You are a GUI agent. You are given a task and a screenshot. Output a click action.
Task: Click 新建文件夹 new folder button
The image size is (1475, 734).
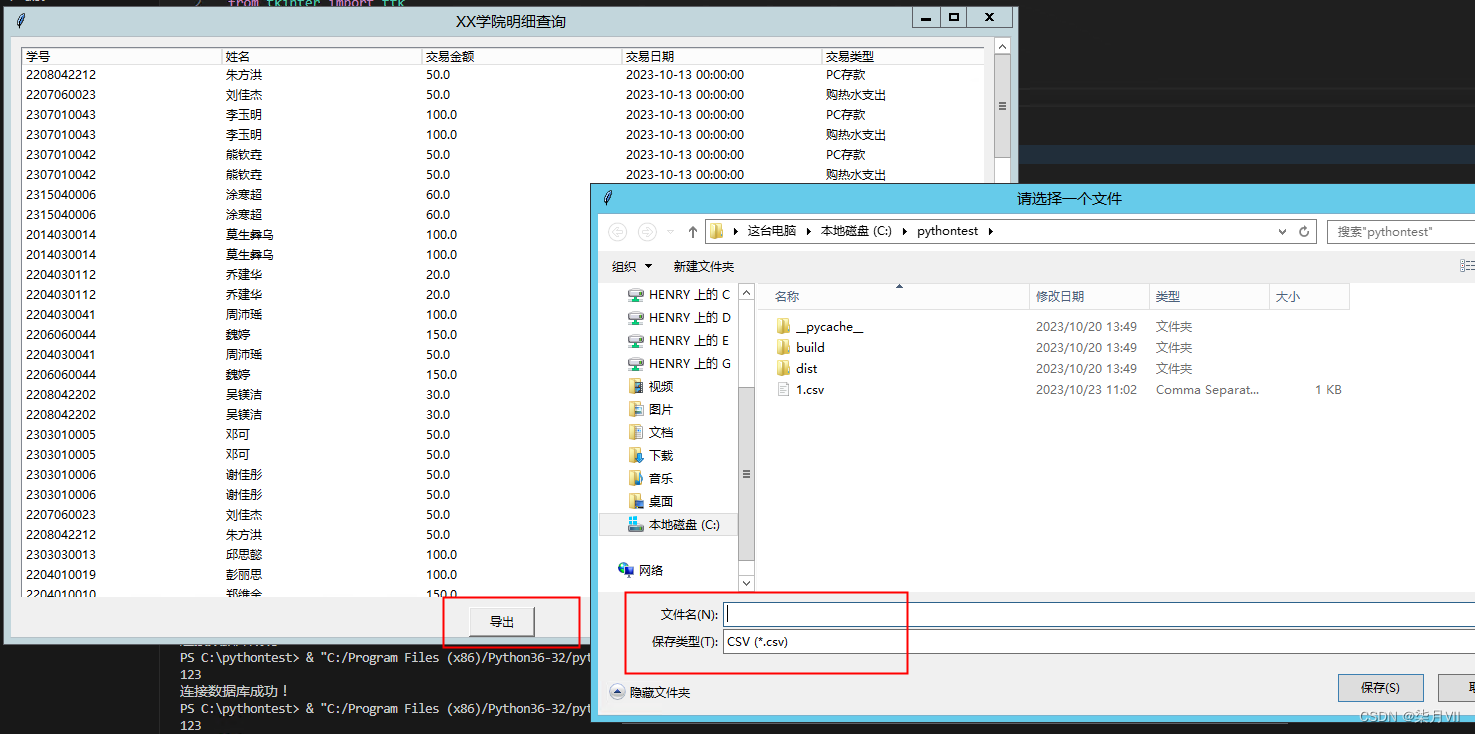pyautogui.click(x=704, y=266)
